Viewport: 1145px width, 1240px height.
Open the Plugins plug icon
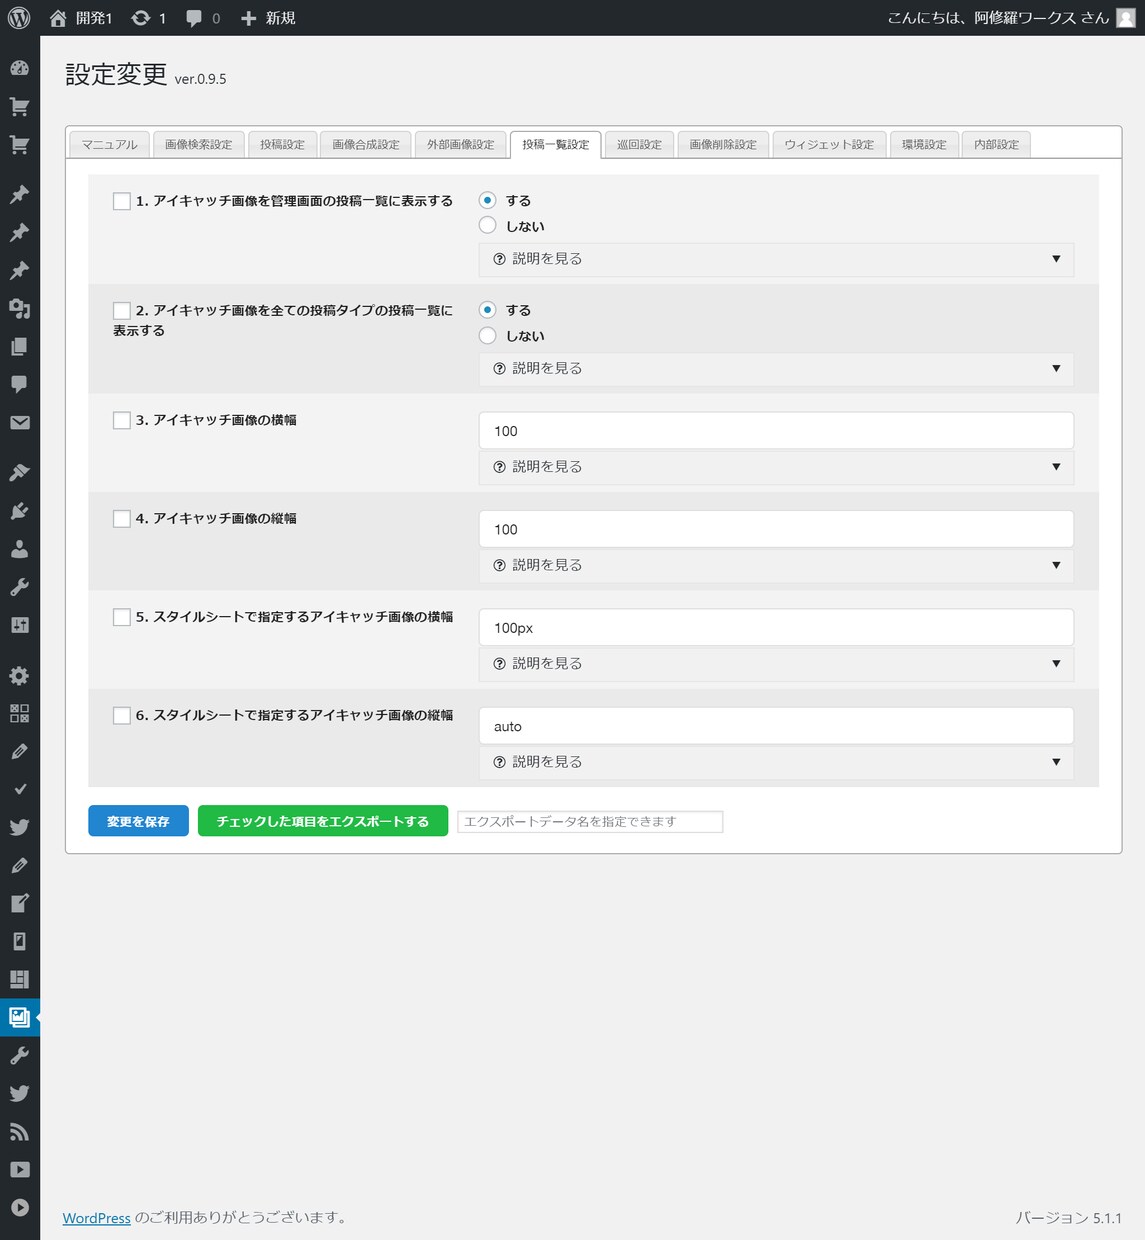(19, 510)
